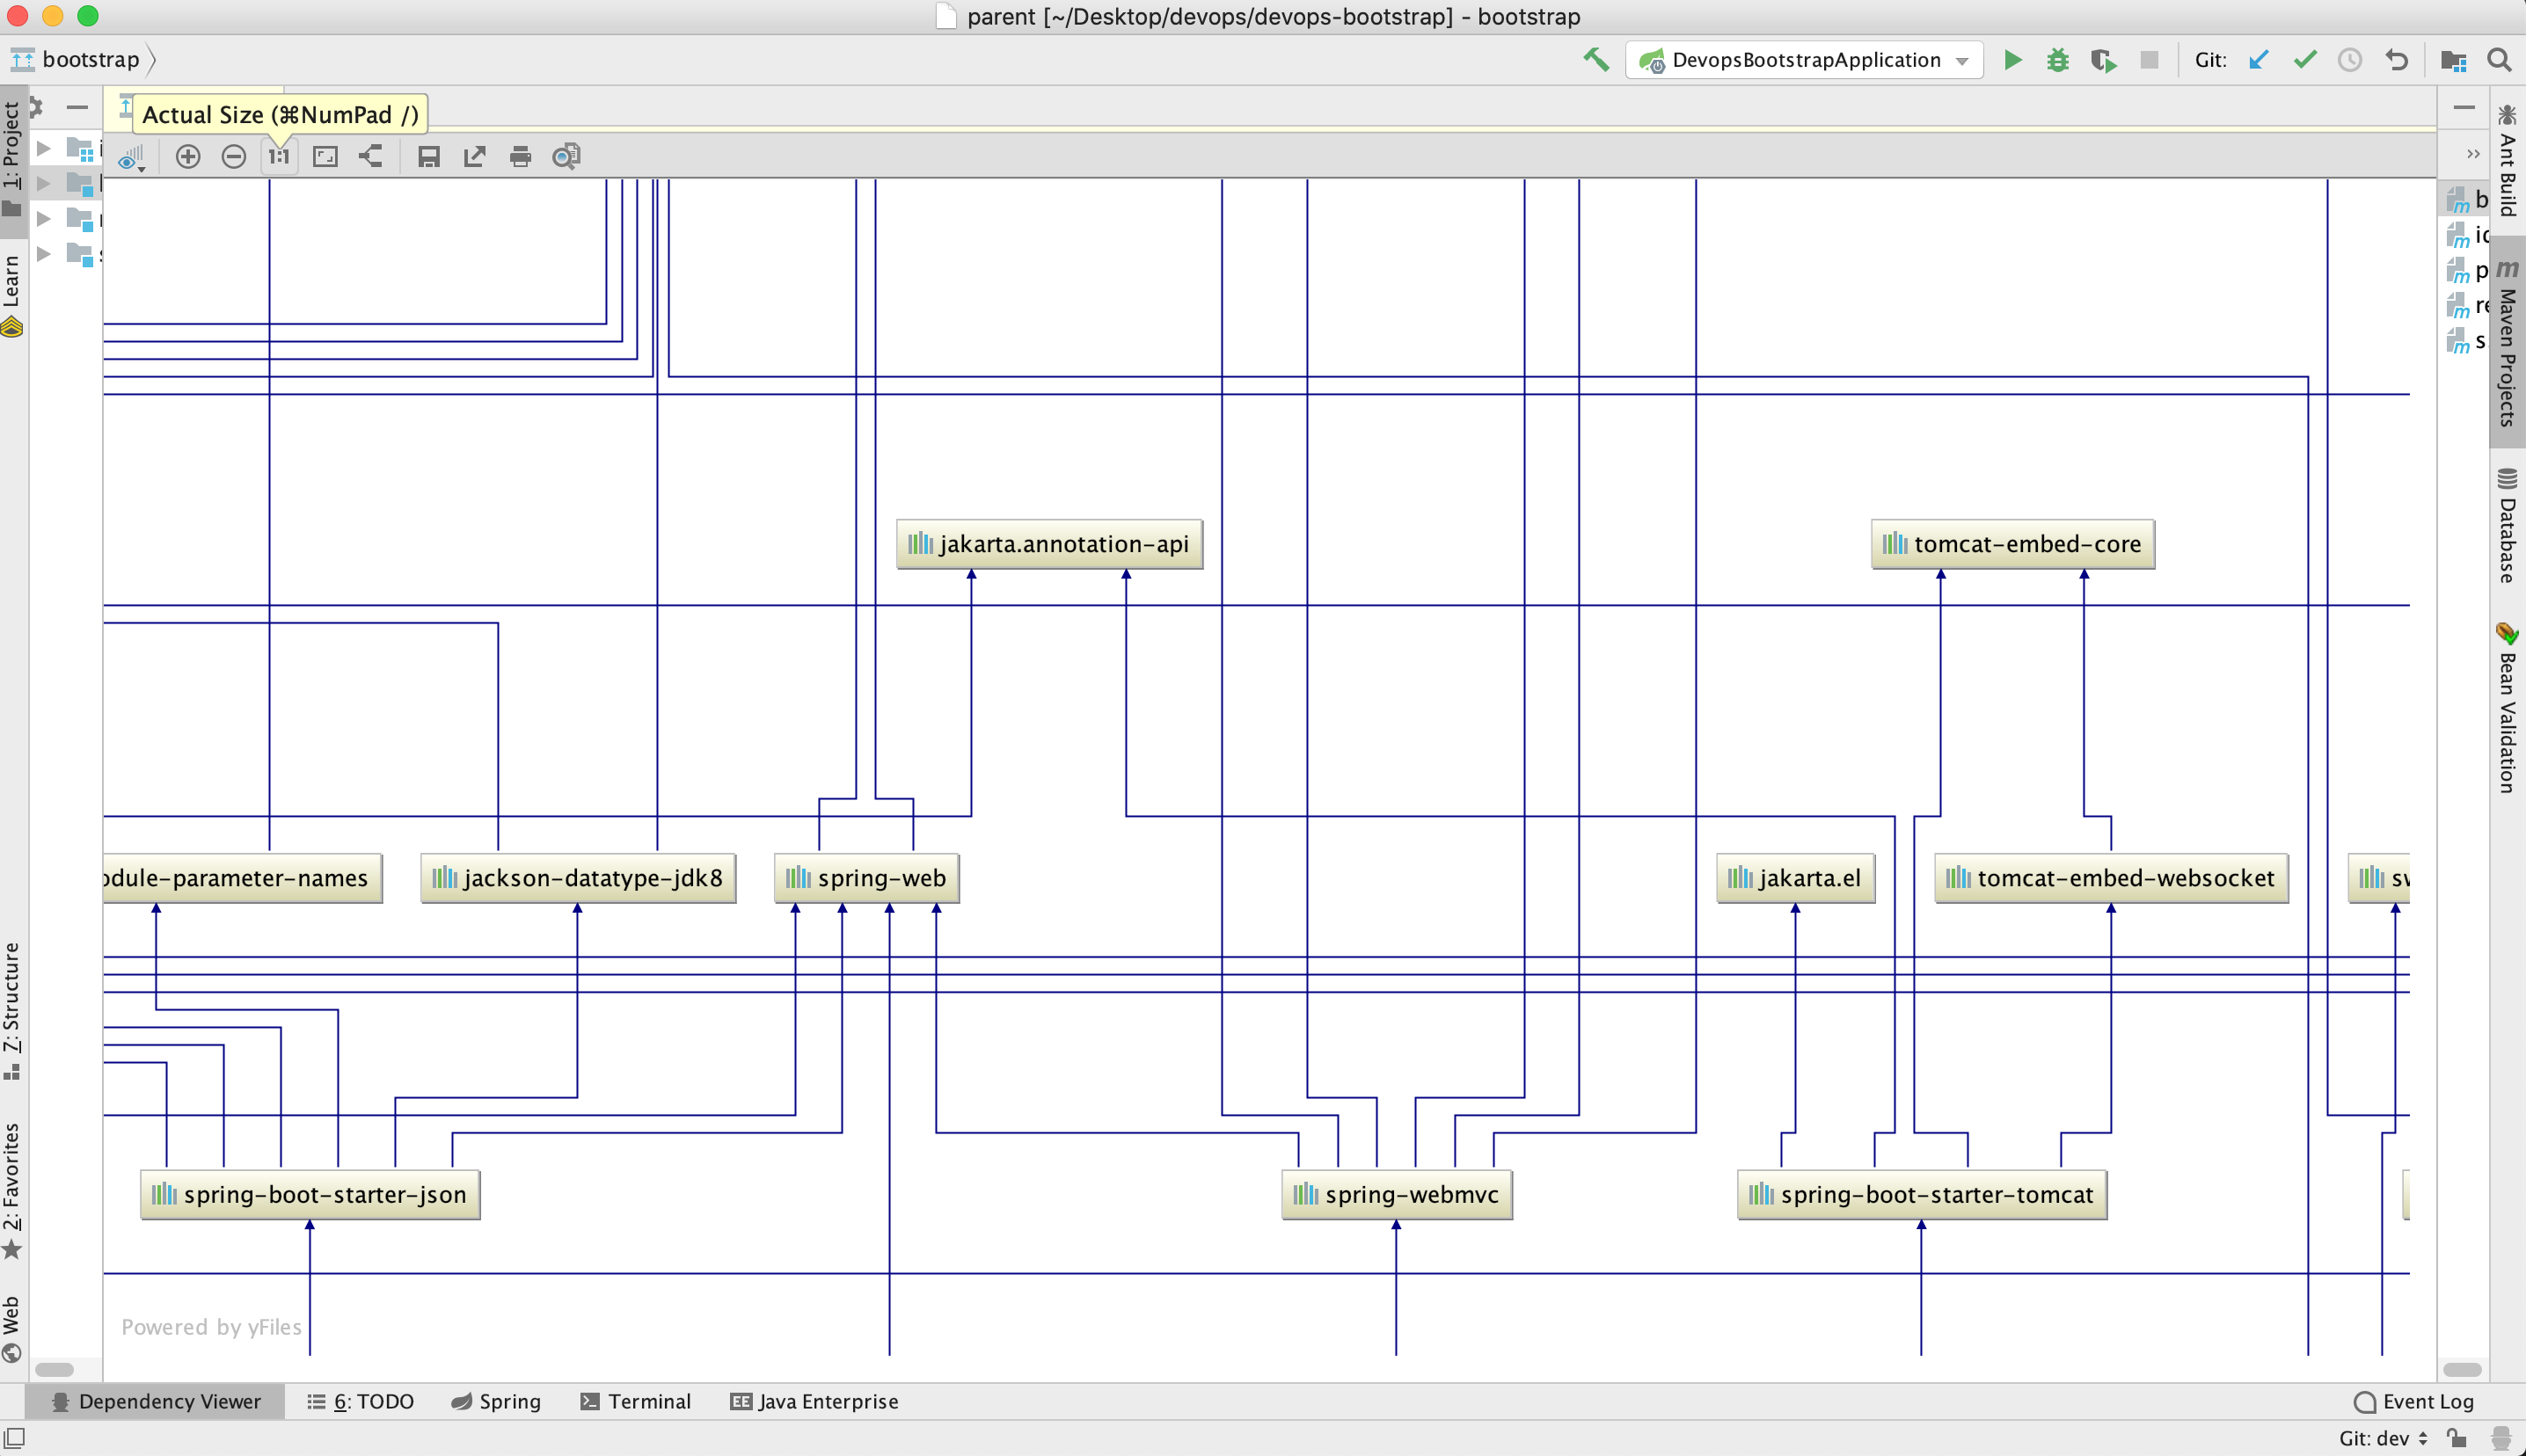Viewport: 2526px width, 1456px height.
Task: Open the Git: dev branch selector
Action: point(2383,1438)
